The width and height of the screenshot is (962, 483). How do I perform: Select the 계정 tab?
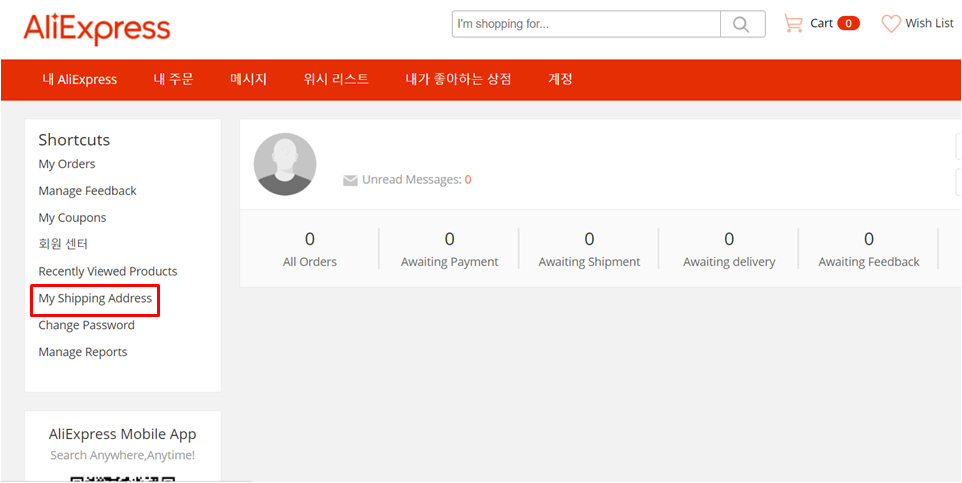560,79
